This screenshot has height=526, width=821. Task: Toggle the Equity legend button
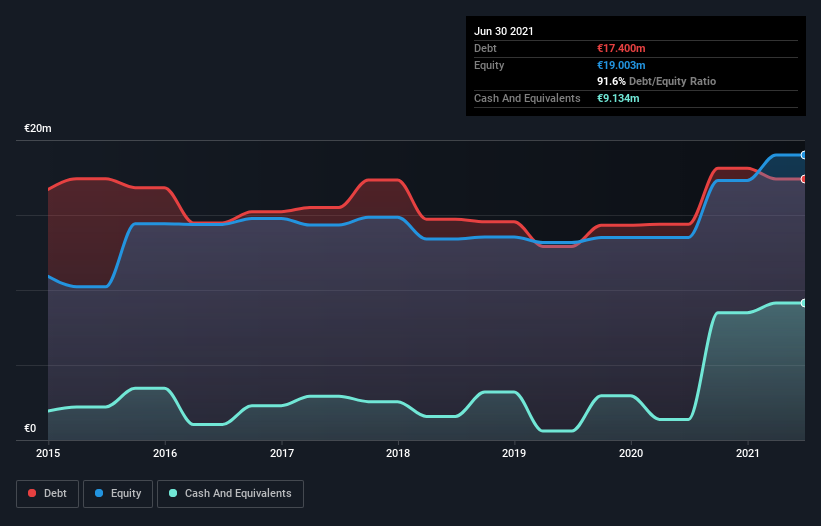118,494
